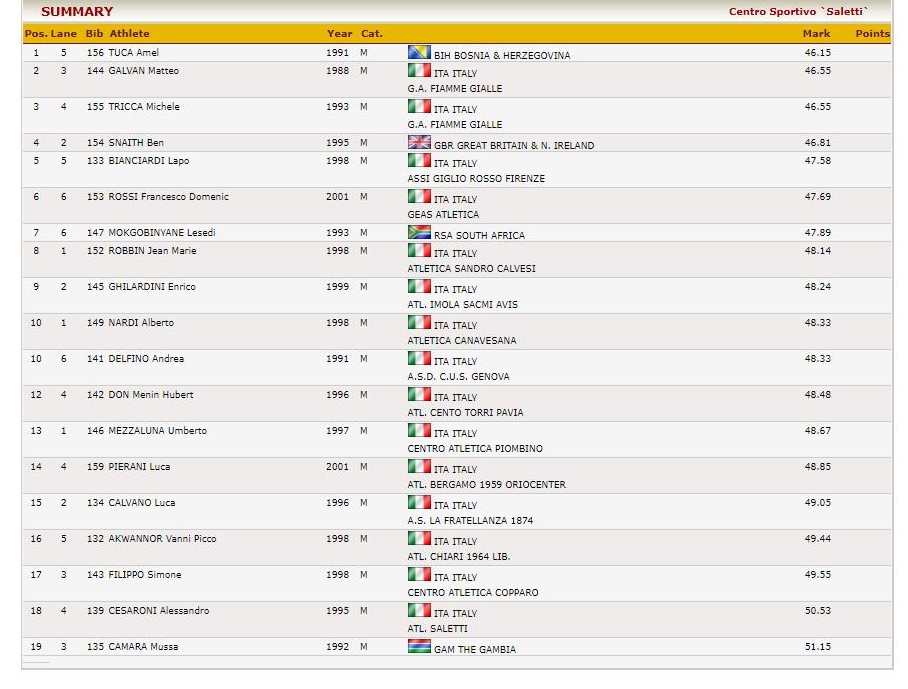Click the SUMMARY heading
Viewport: 908px width, 689px height.
(77, 12)
